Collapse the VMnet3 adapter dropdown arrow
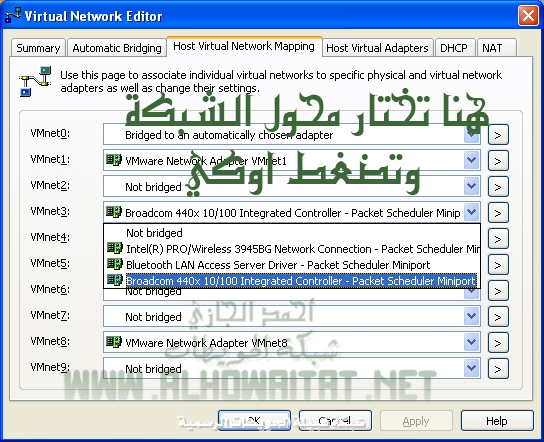 tap(471, 212)
